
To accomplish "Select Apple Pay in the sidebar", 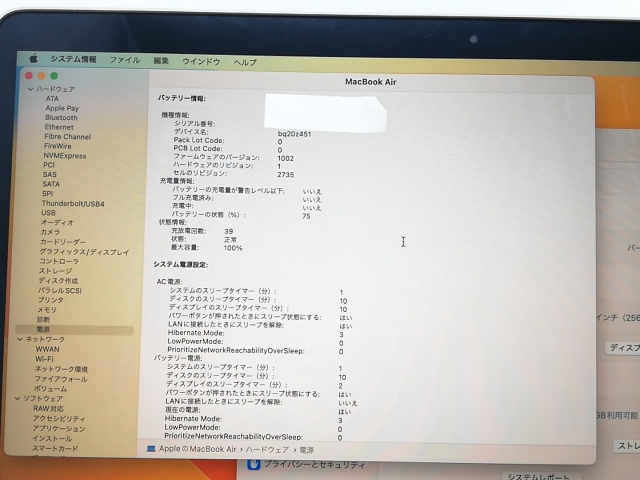I will click(x=62, y=108).
